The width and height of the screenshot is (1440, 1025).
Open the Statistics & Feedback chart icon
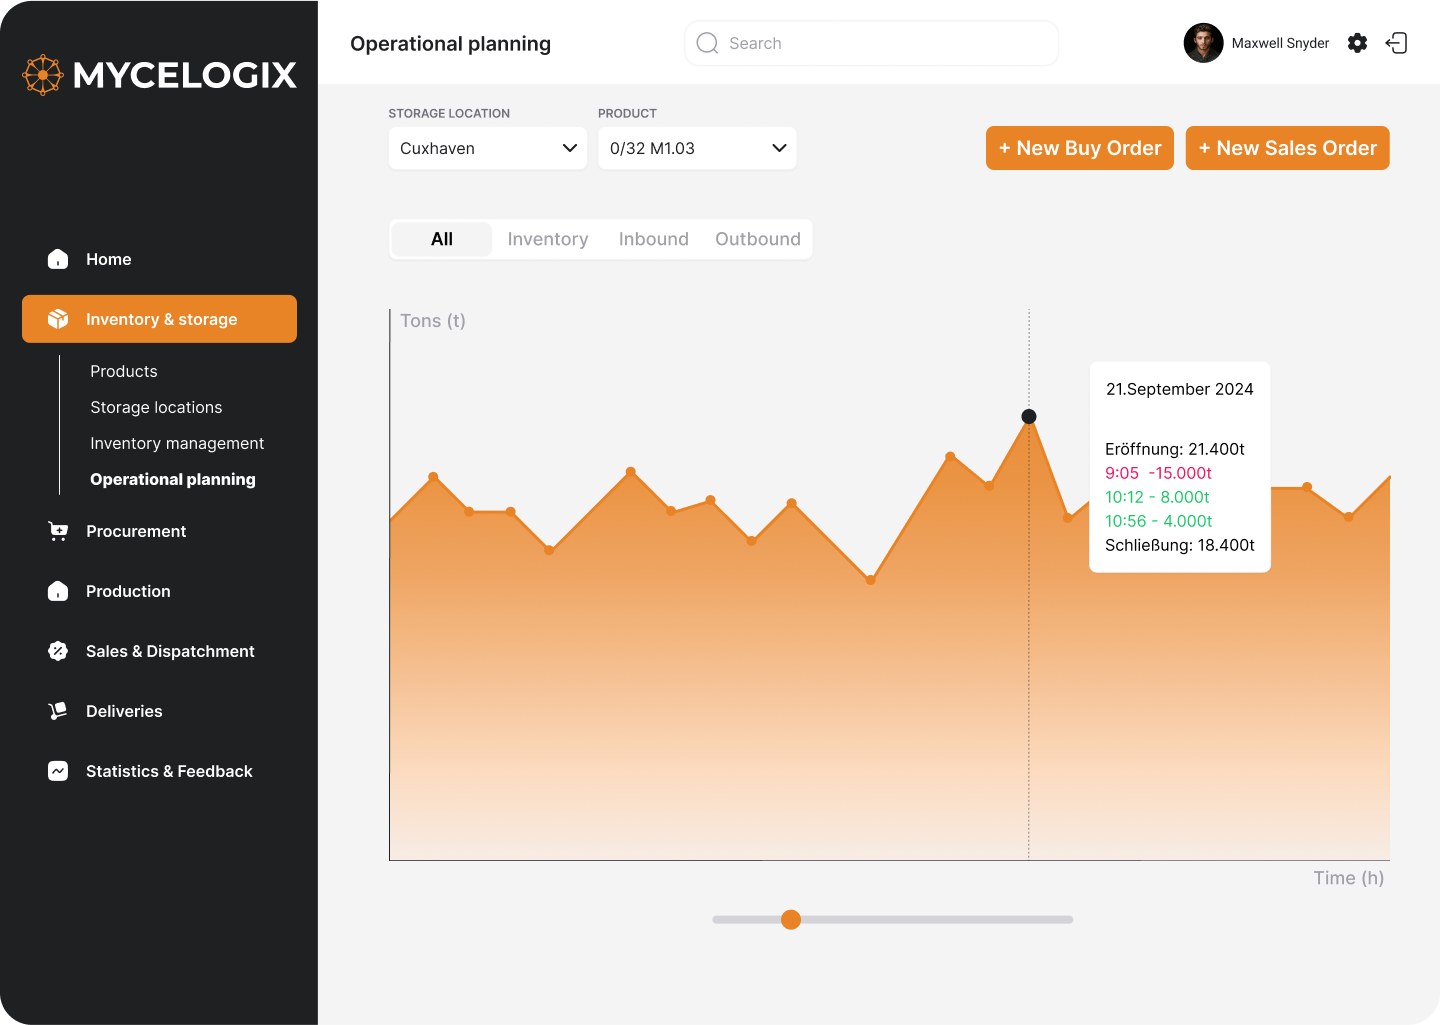(x=58, y=771)
